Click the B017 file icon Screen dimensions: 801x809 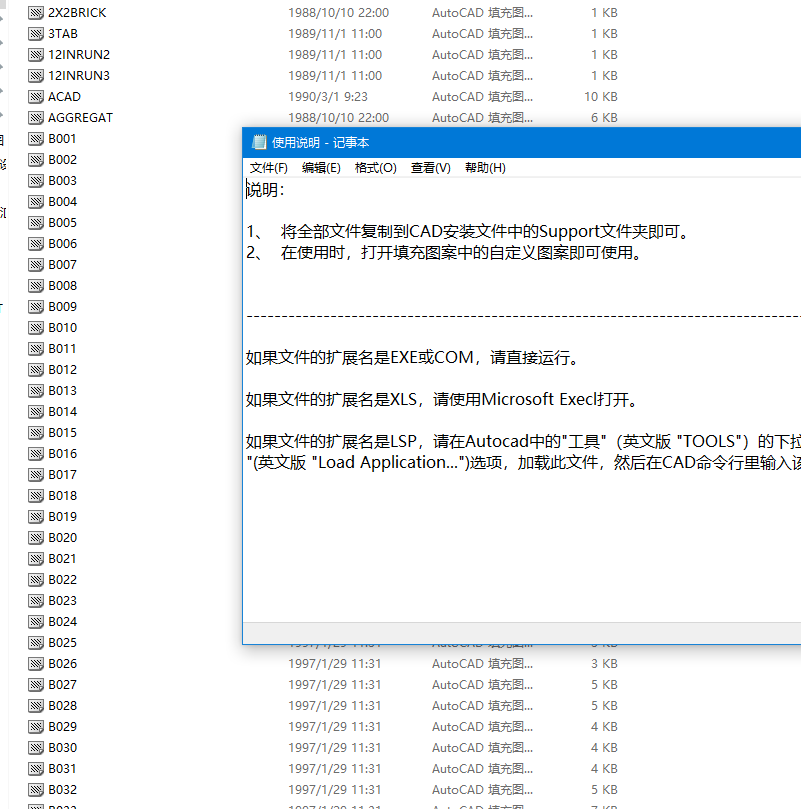pos(36,475)
